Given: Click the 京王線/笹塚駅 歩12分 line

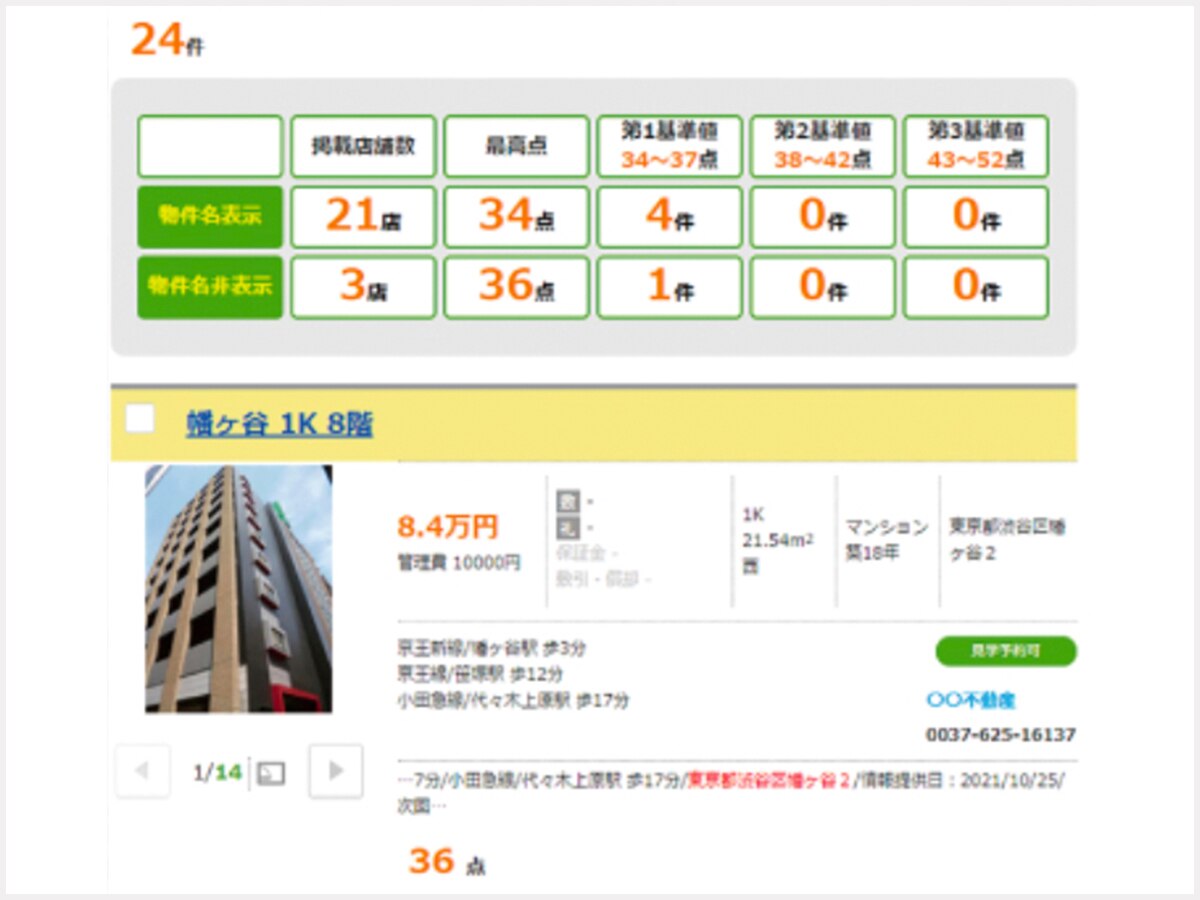Looking at the screenshot, I should pyautogui.click(x=480, y=674).
